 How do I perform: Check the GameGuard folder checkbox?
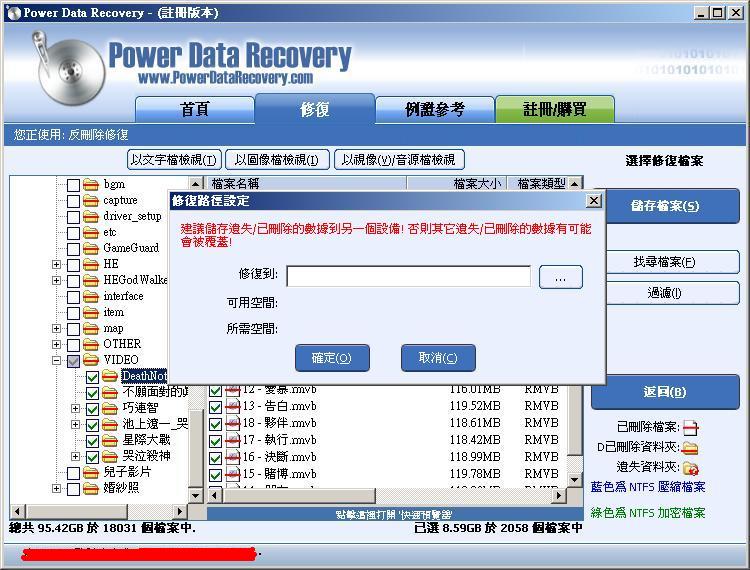coord(73,249)
